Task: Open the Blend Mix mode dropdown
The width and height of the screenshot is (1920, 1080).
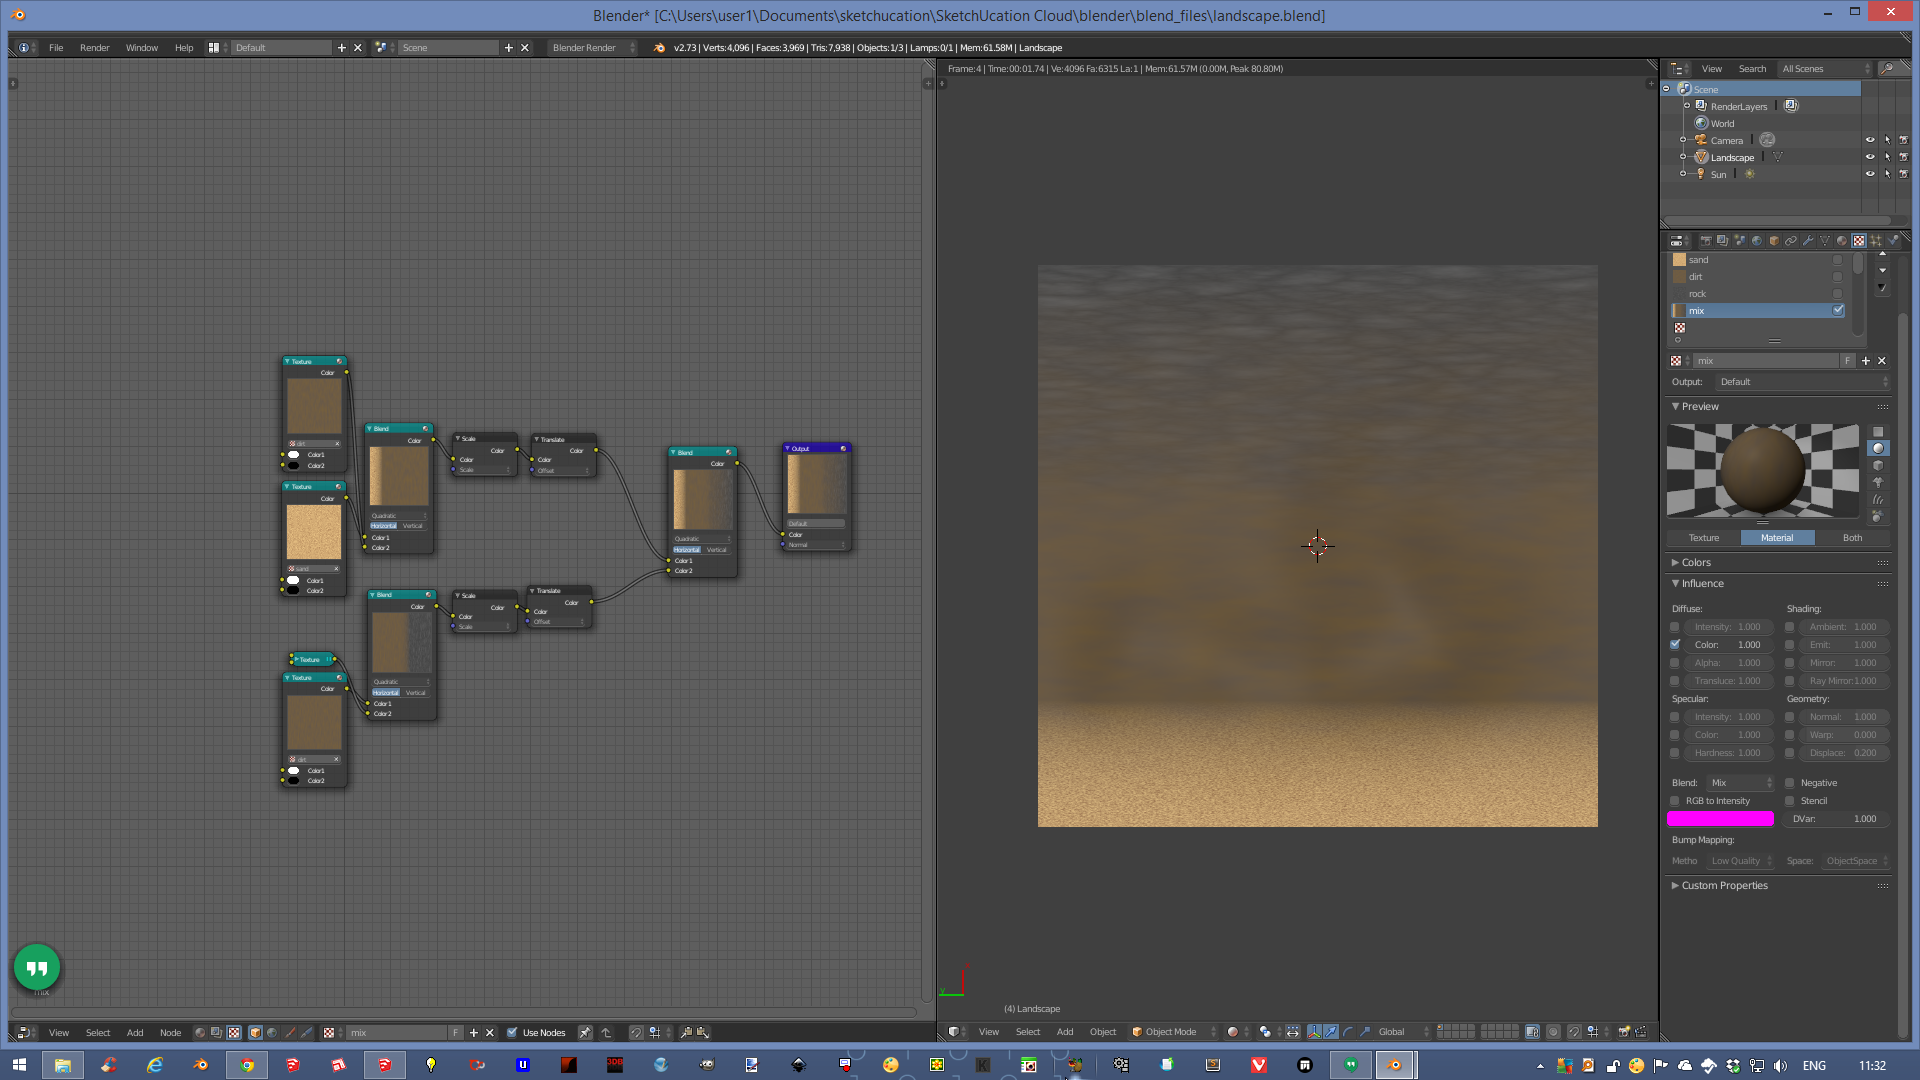Action: click(x=1740, y=783)
